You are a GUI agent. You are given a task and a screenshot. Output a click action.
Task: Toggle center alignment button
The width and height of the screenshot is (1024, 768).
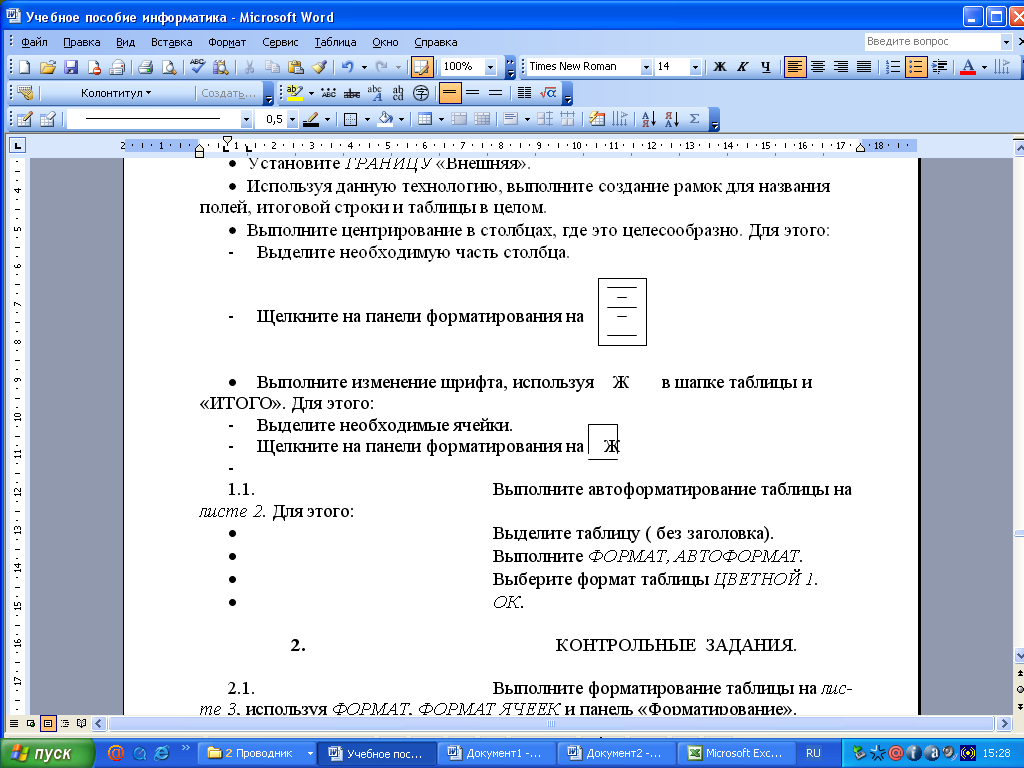[818, 67]
